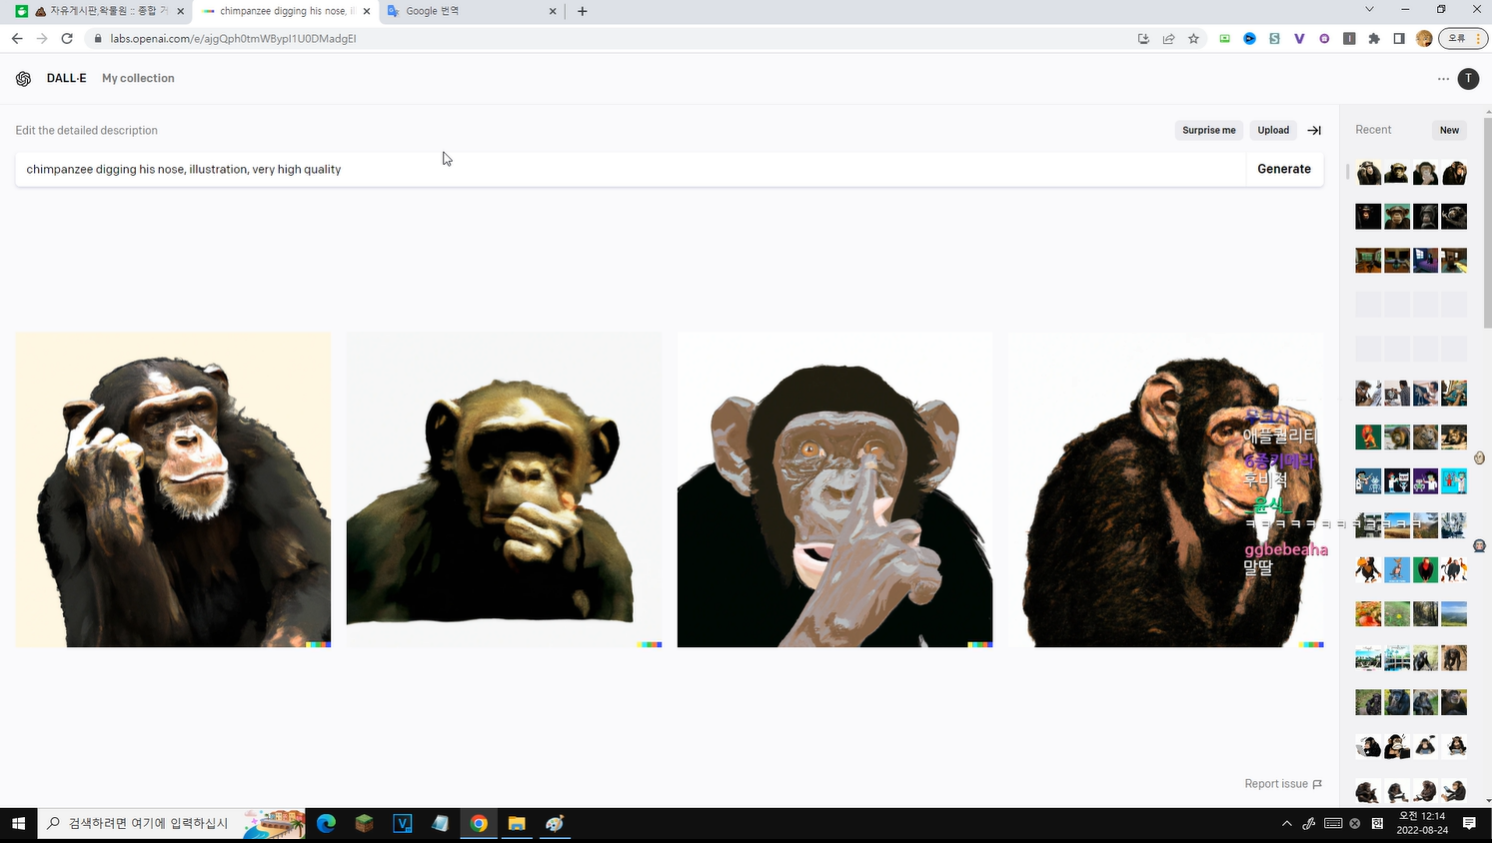1492x843 pixels.
Task: Open the tab search dropdown arrow
Action: coord(1369,10)
